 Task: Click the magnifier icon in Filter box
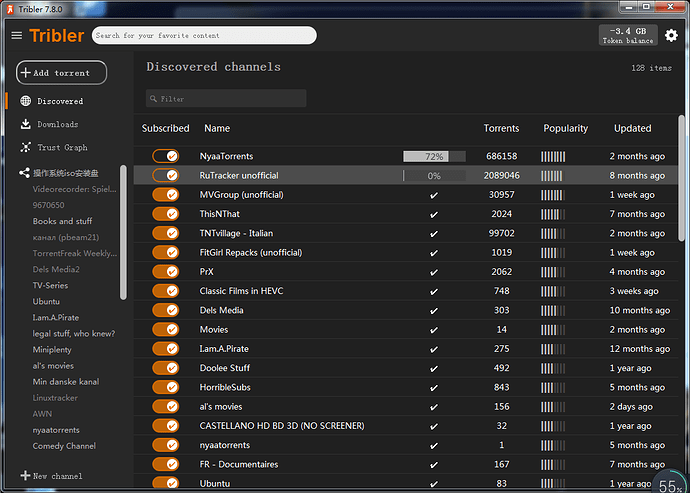[153, 99]
